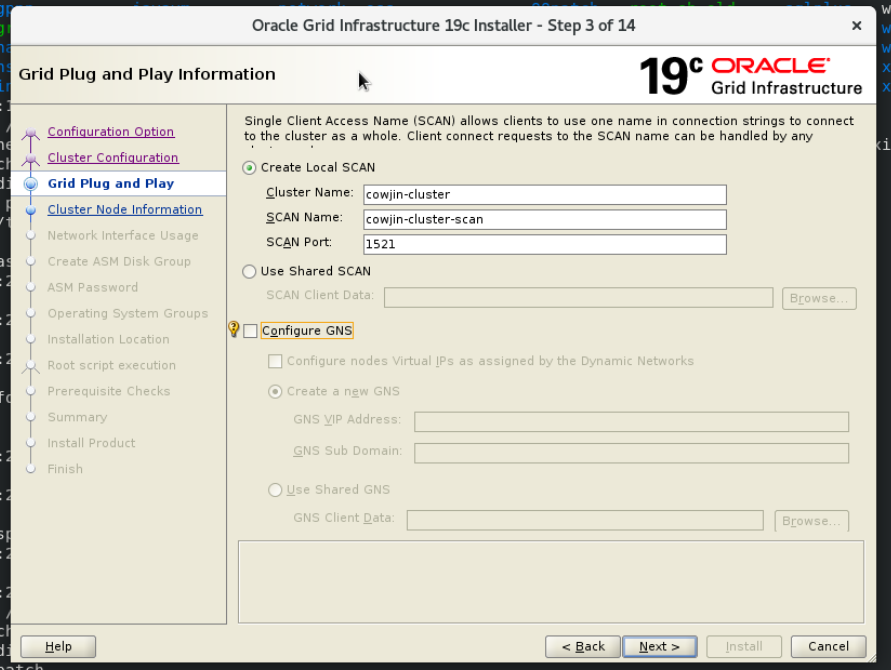Click the Configuration Option step marker icon
Viewport: 891px width, 670px height.
31,133
